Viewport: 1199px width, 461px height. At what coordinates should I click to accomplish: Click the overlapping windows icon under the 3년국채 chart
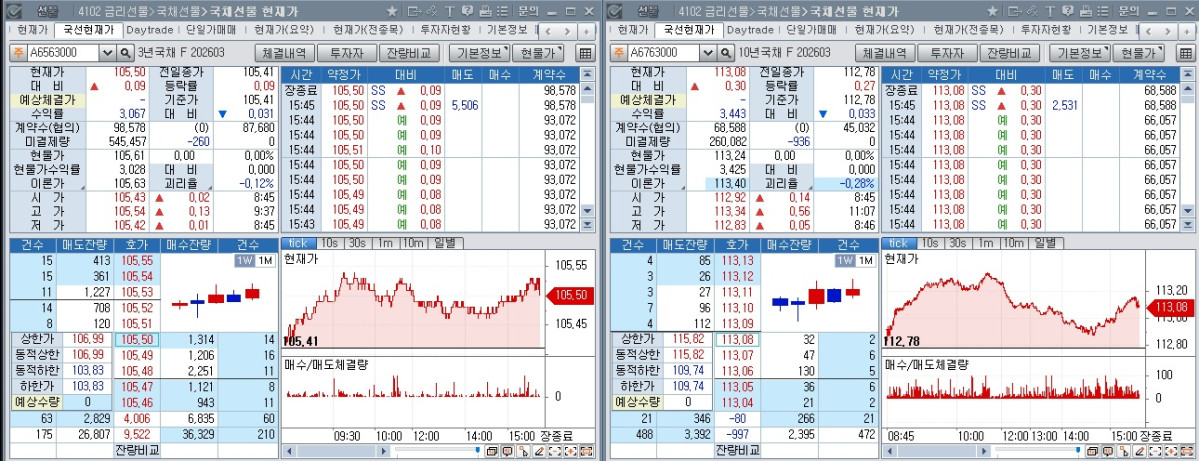492,451
